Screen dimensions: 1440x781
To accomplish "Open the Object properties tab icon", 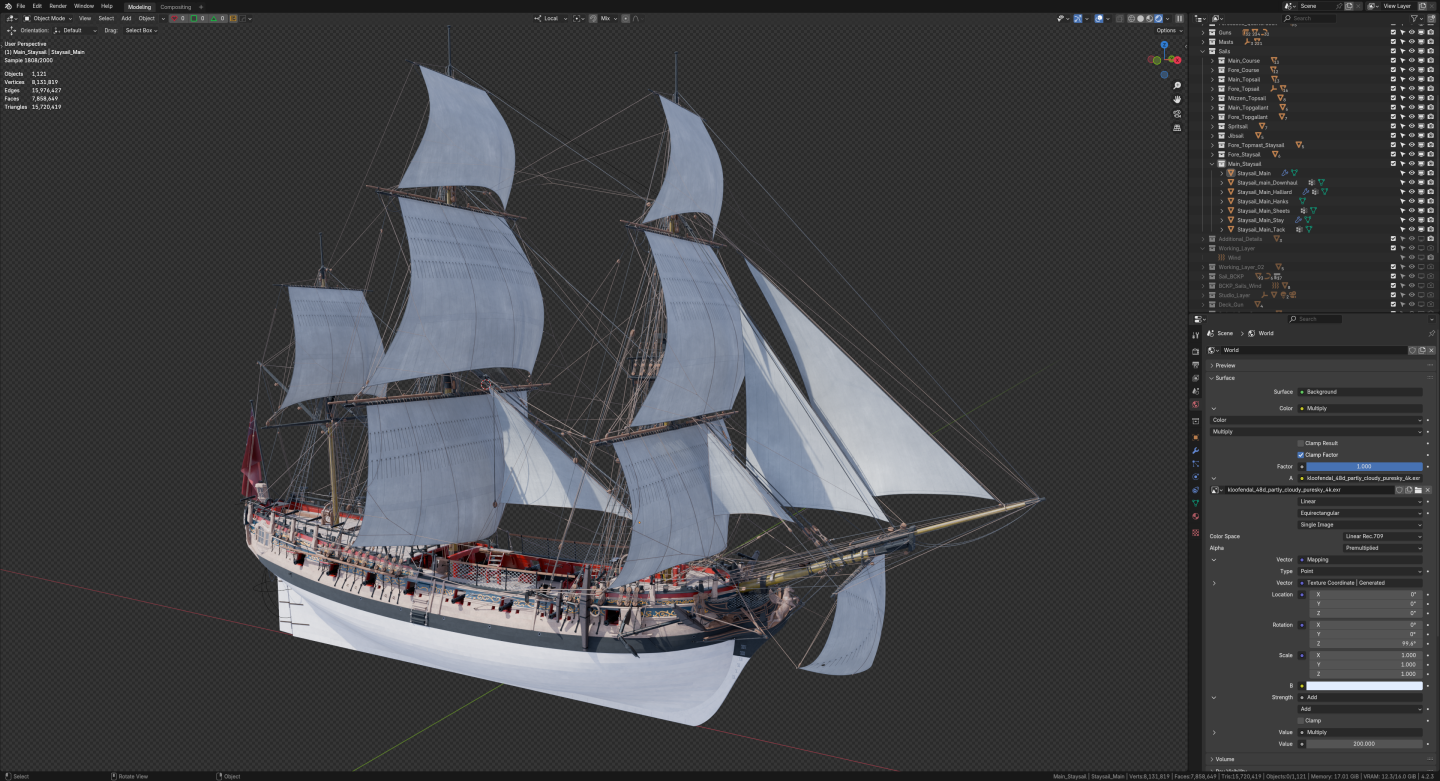I will pyautogui.click(x=1195, y=437).
